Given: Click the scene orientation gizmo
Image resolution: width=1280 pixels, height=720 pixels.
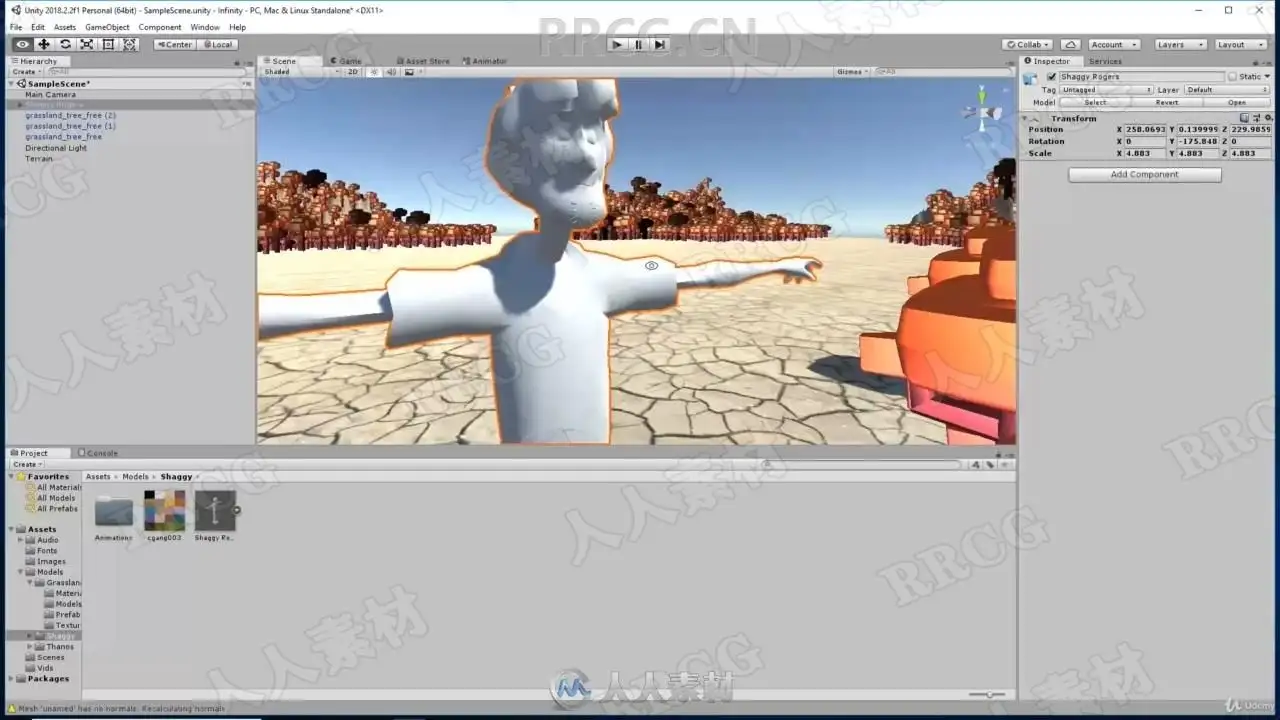Looking at the screenshot, I should click(985, 108).
